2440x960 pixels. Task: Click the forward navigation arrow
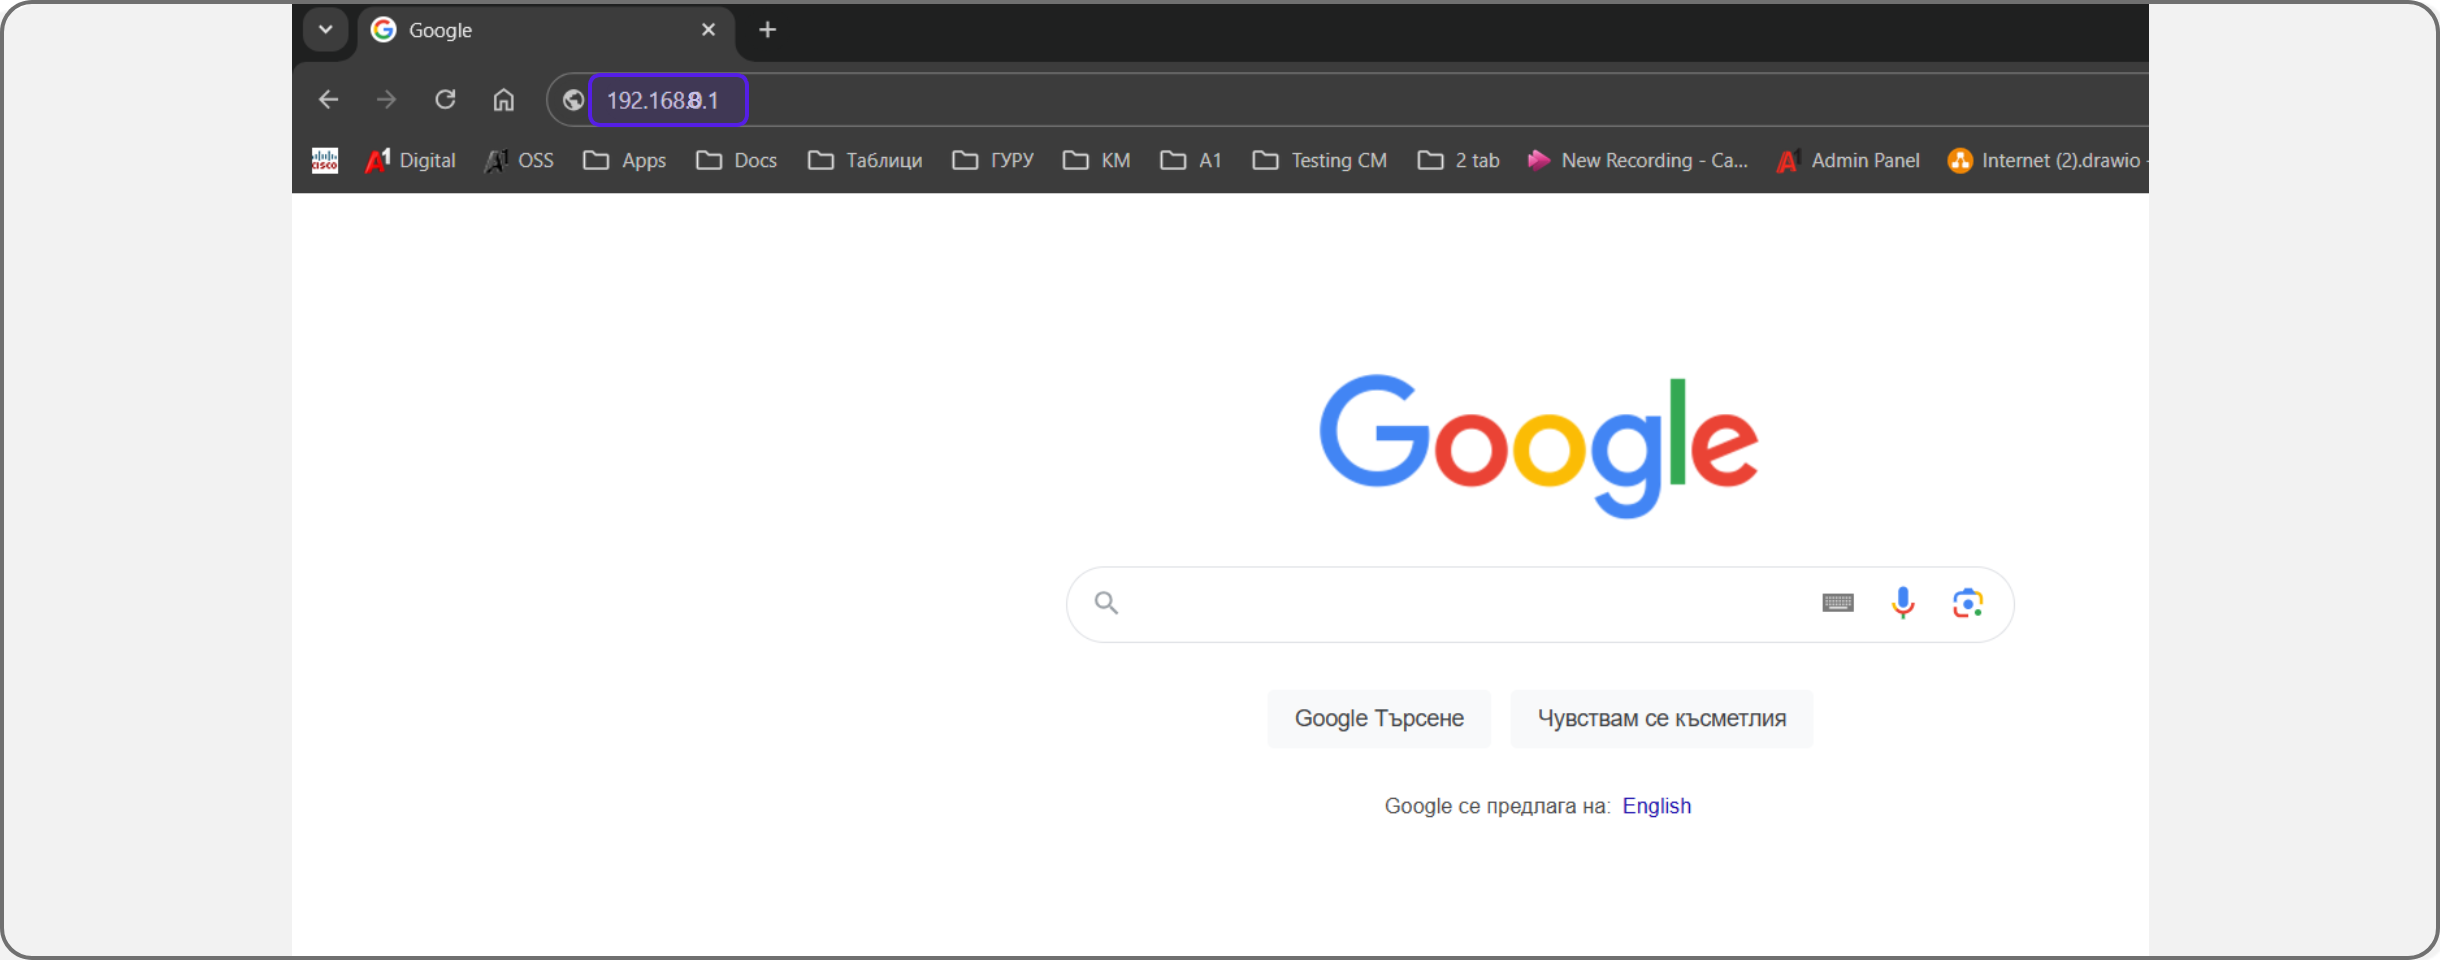click(x=386, y=100)
